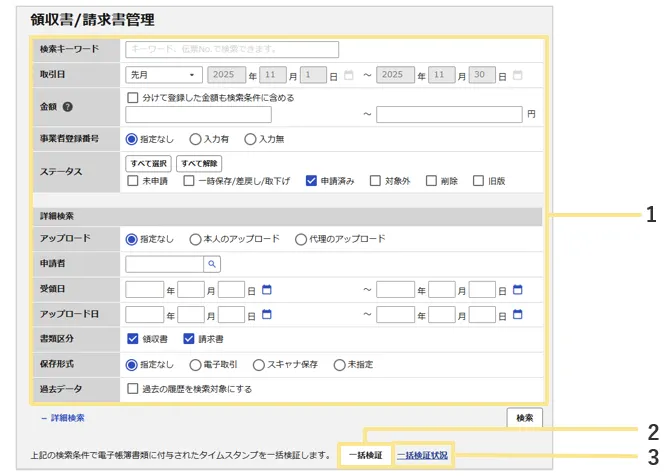Click the すべて選択 button
The image size is (666, 476).
pos(148,163)
